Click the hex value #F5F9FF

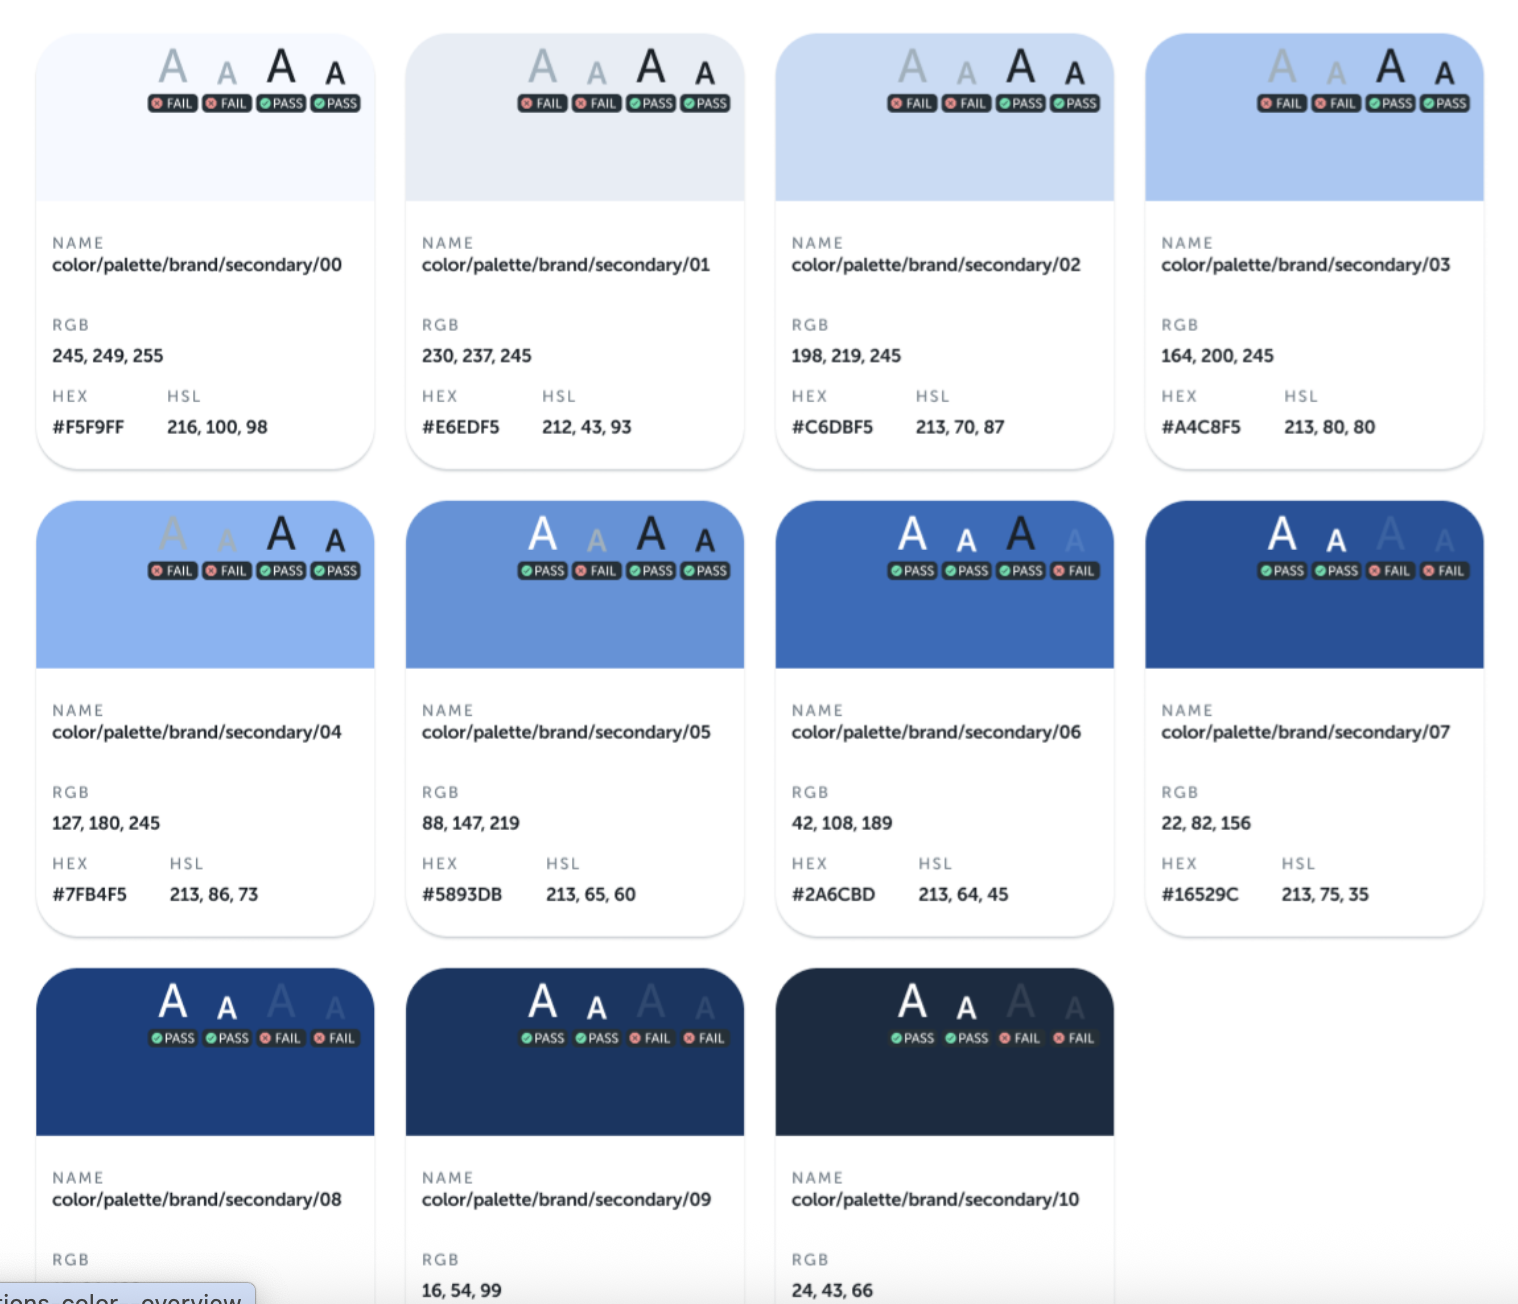88,427
